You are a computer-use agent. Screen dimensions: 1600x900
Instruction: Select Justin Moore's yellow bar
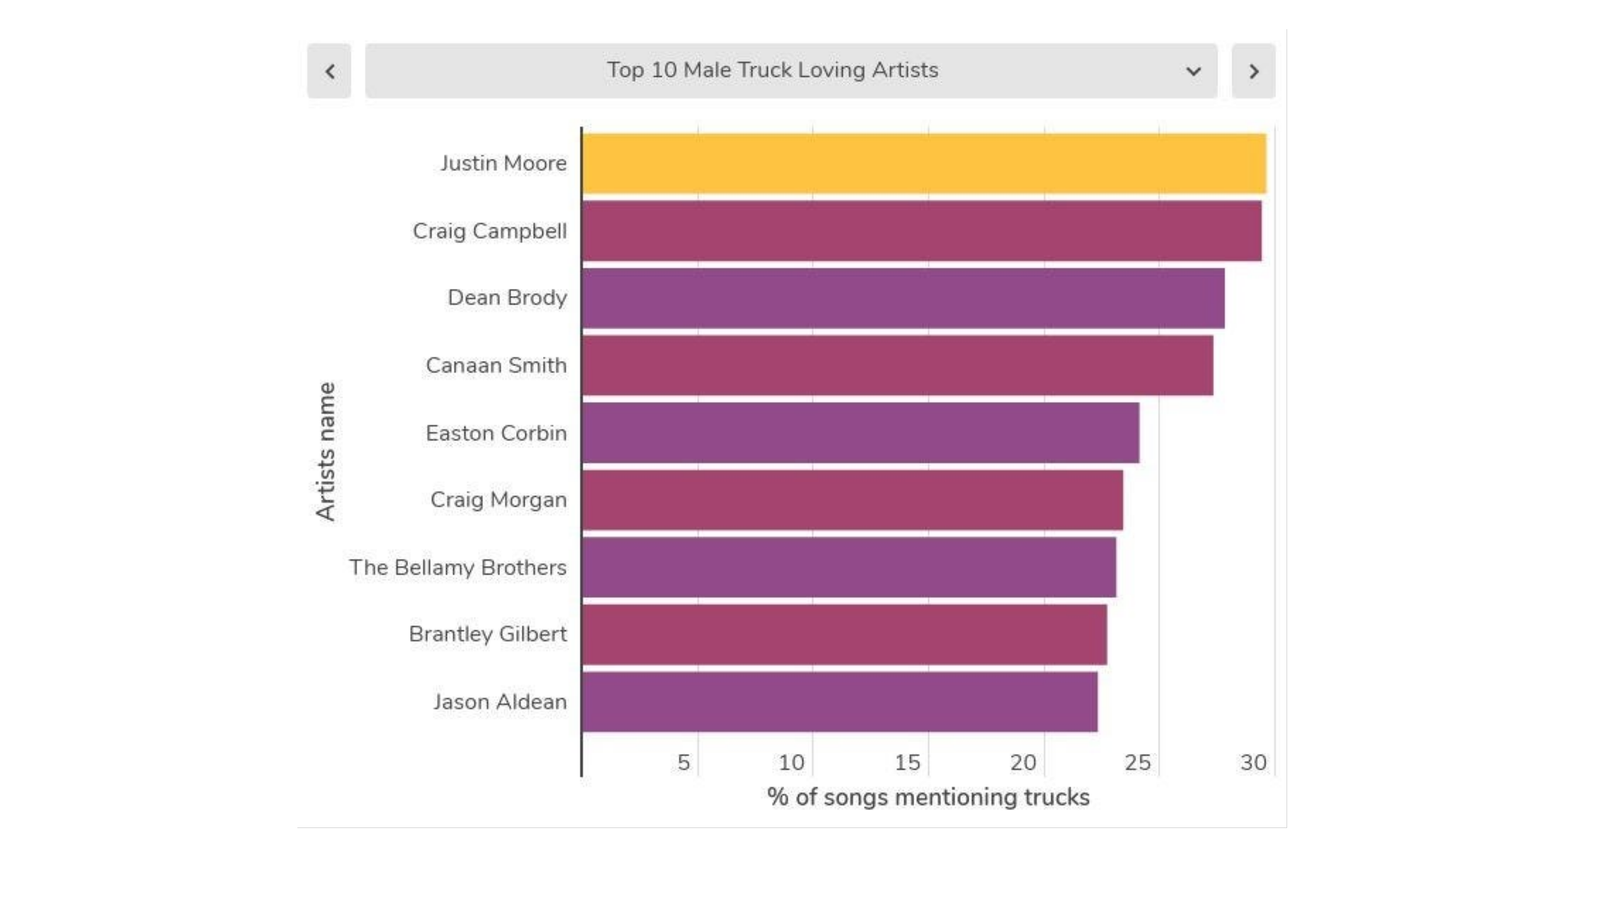point(923,163)
